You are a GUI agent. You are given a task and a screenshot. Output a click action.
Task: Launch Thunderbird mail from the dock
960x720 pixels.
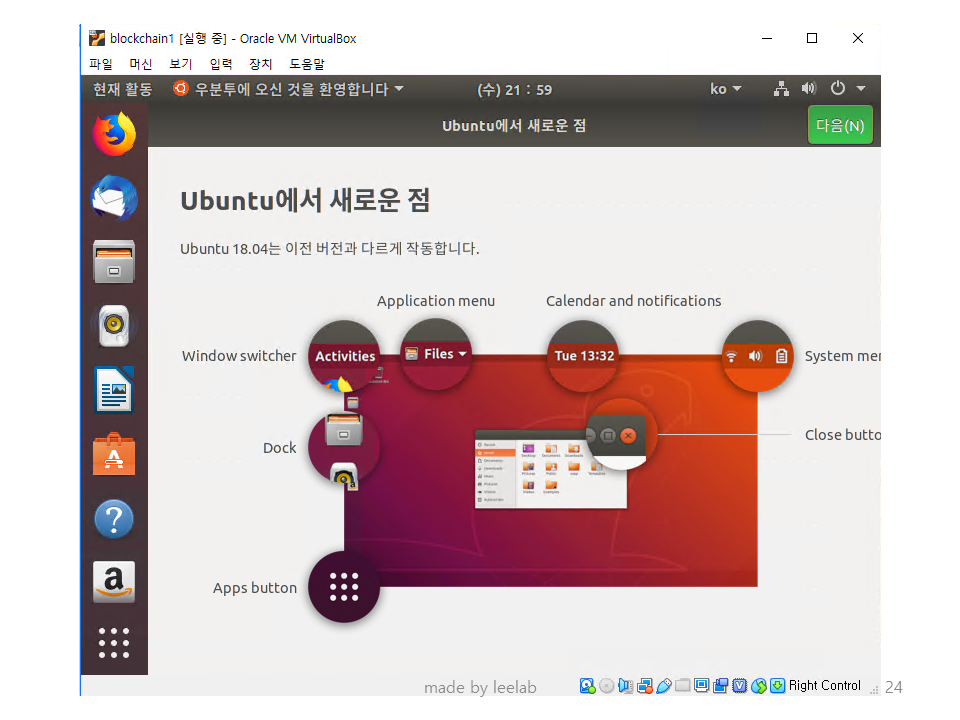pyautogui.click(x=114, y=198)
